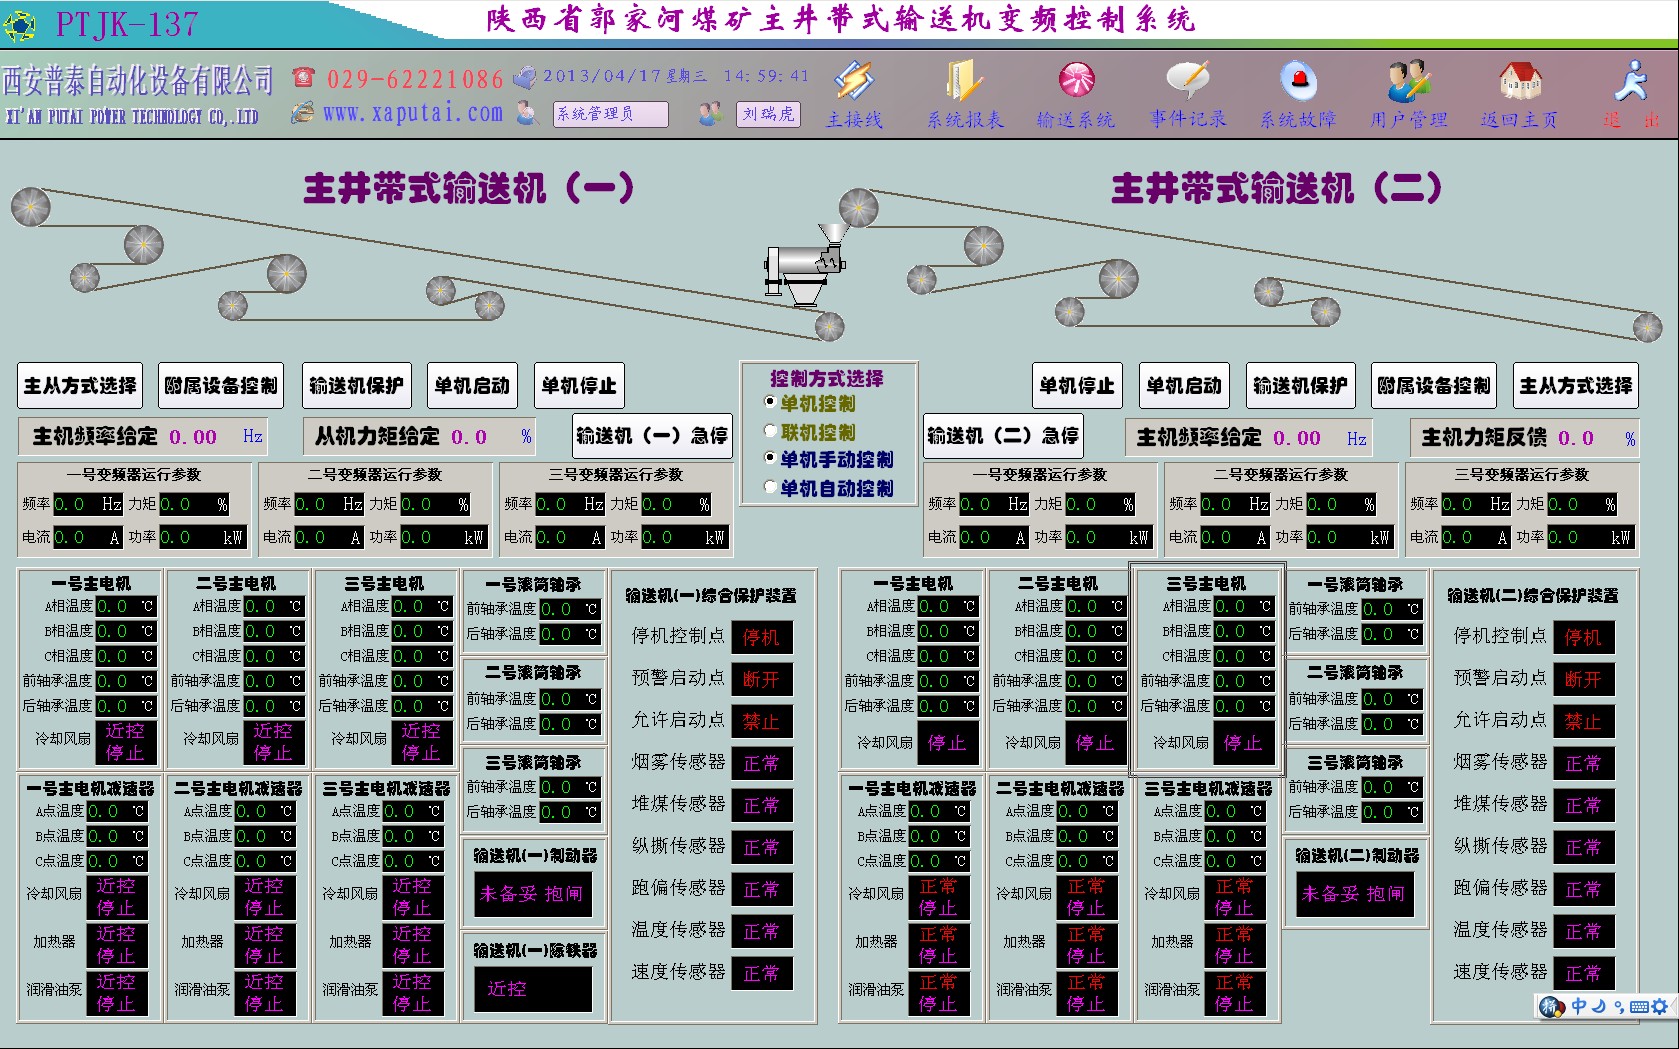The image size is (1679, 1049).
Task: Open the 事件记录 event log icon
Action: (x=1187, y=82)
